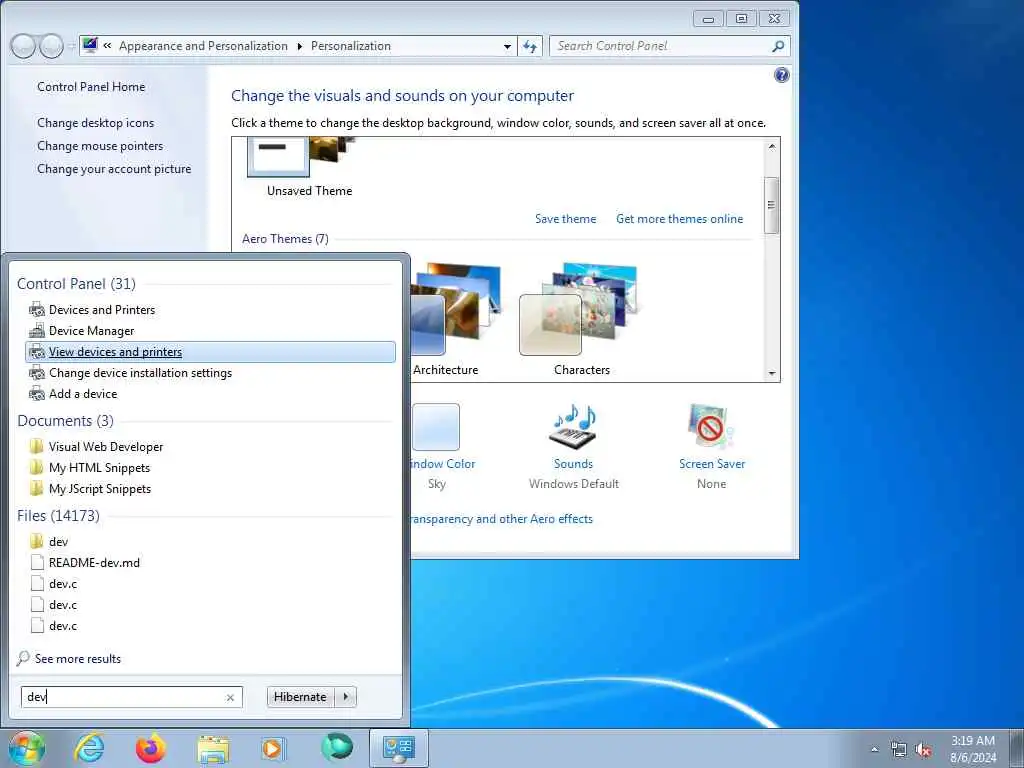
Task: Click Appearance and Personalization breadcrumb
Action: tap(203, 46)
